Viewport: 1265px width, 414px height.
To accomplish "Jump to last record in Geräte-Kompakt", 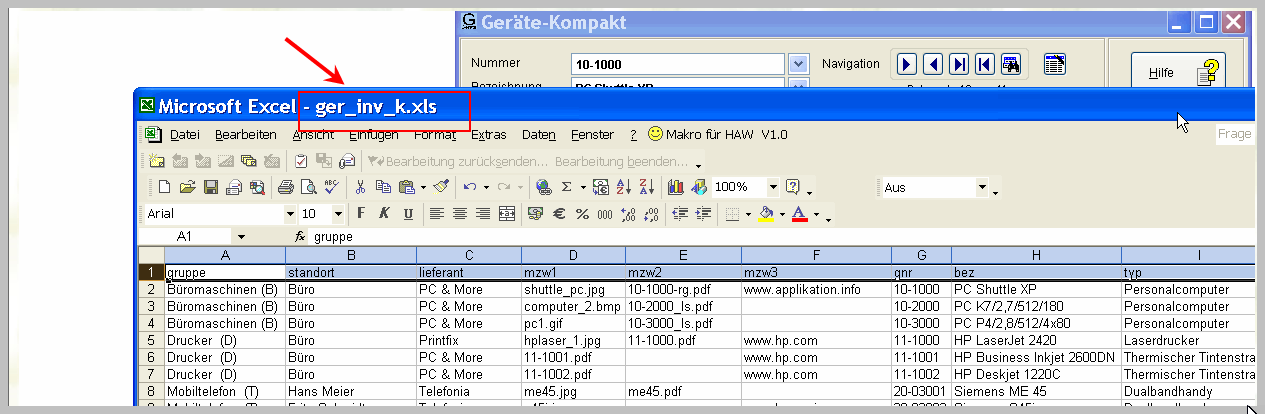I will pos(958,64).
